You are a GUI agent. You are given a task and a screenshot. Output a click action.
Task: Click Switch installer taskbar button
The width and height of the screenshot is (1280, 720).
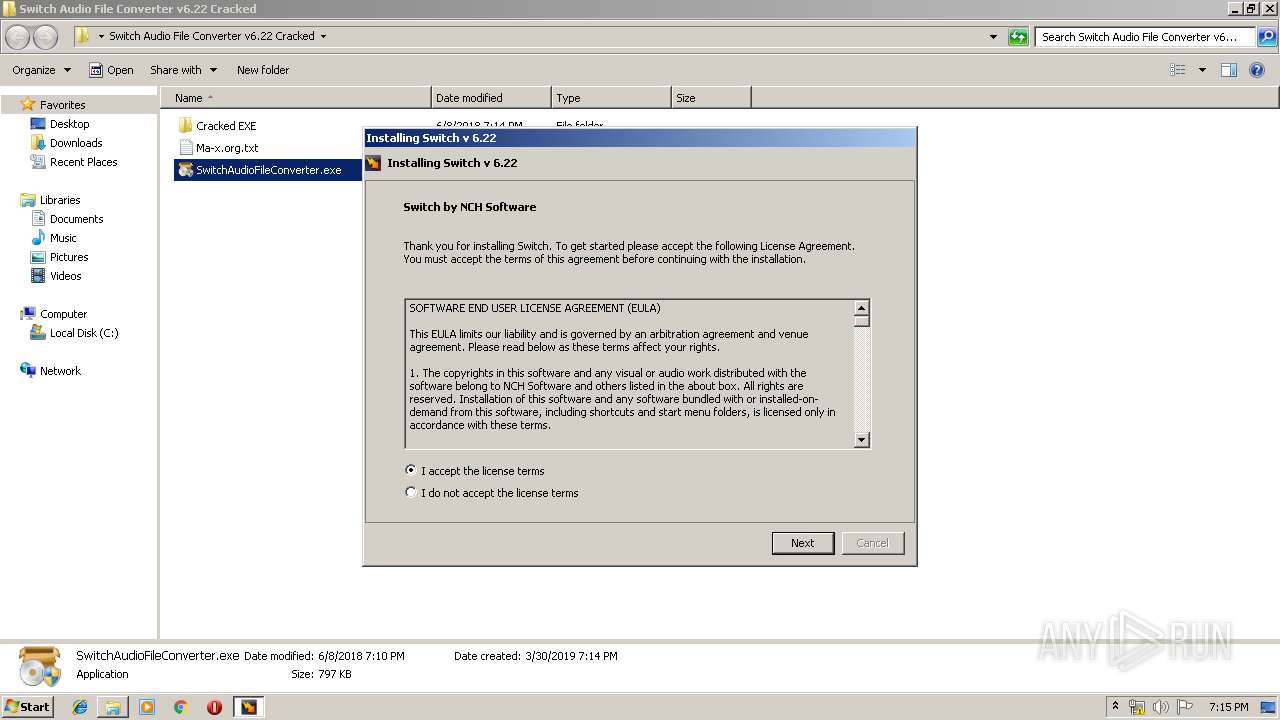(x=248, y=707)
